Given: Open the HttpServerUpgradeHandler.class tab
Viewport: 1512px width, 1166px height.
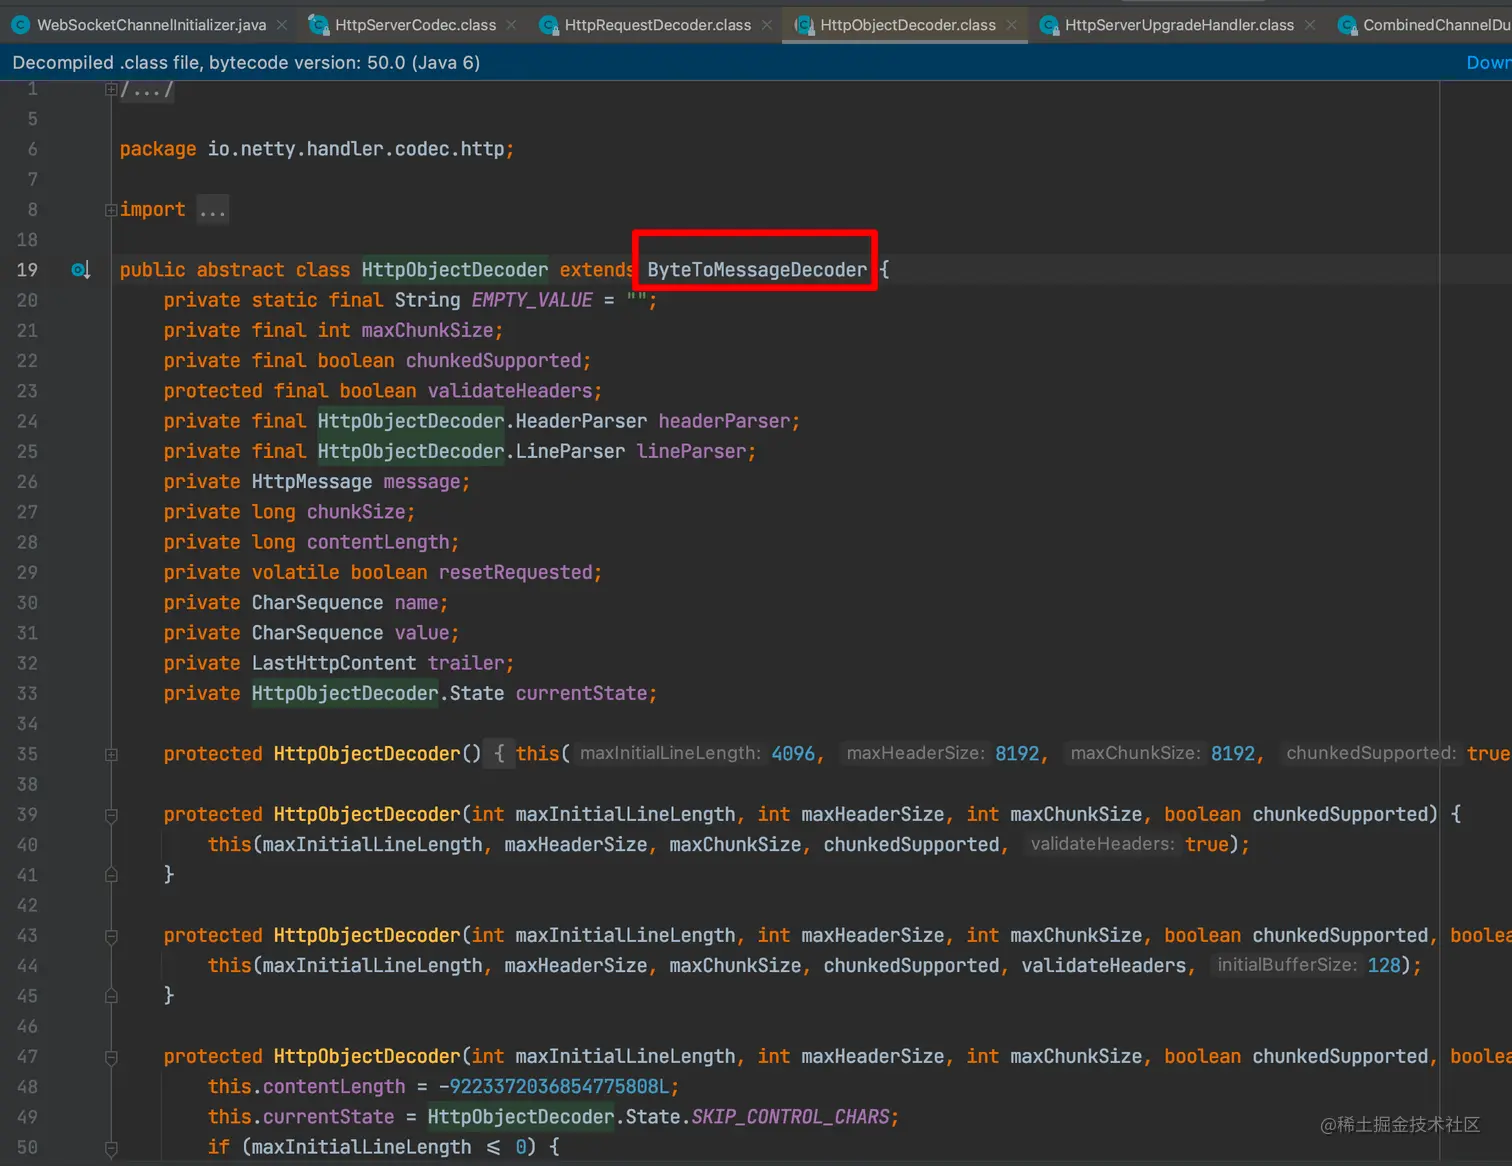Looking at the screenshot, I should coord(1179,25).
